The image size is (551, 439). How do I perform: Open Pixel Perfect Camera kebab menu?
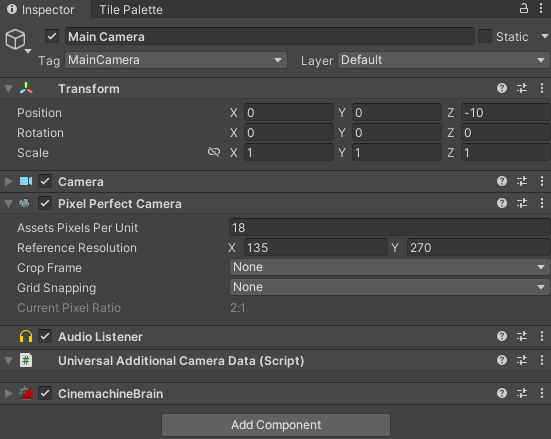[542, 203]
